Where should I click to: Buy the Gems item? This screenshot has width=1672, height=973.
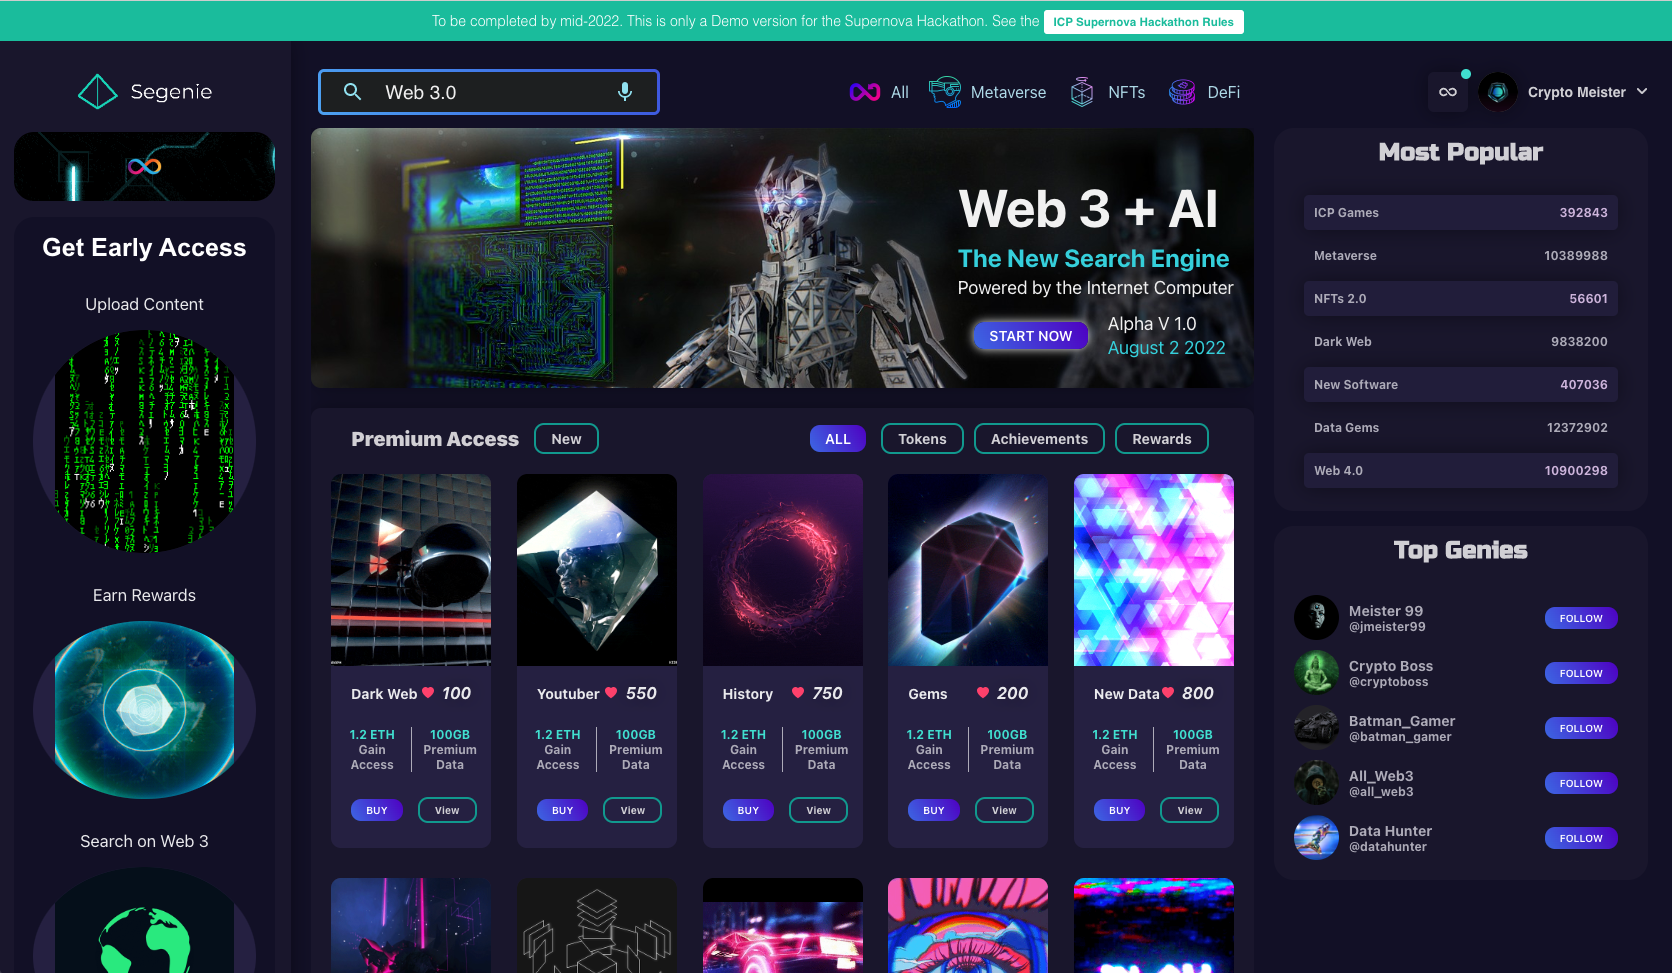(934, 810)
